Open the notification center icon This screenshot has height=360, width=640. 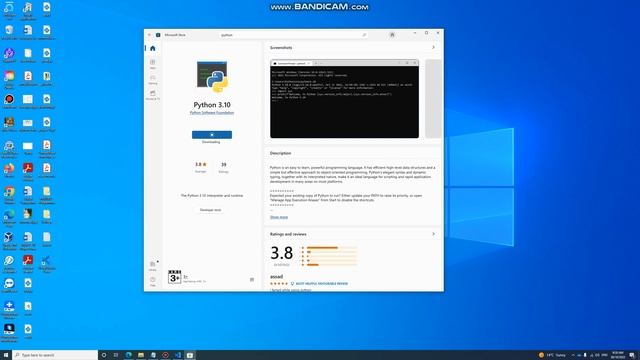[x=632, y=355]
